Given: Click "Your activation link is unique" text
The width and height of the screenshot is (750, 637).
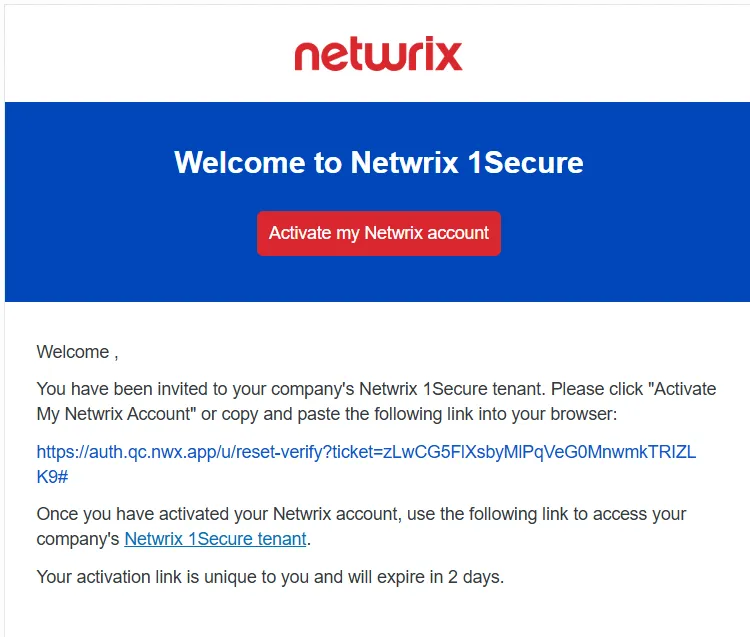Looking at the screenshot, I should (150, 577).
